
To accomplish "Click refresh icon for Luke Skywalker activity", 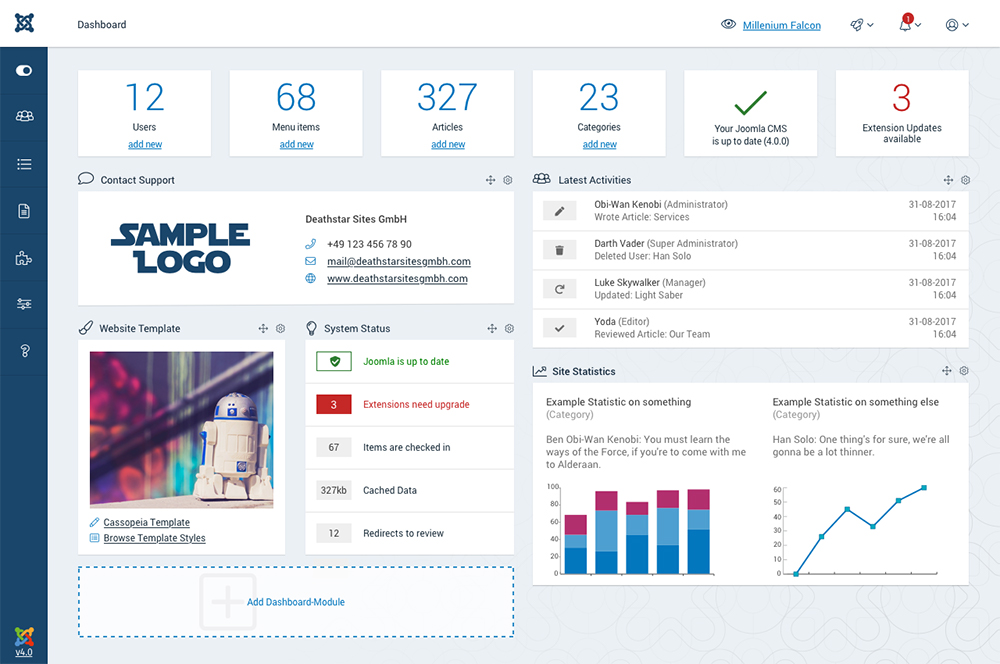I will tap(559, 289).
